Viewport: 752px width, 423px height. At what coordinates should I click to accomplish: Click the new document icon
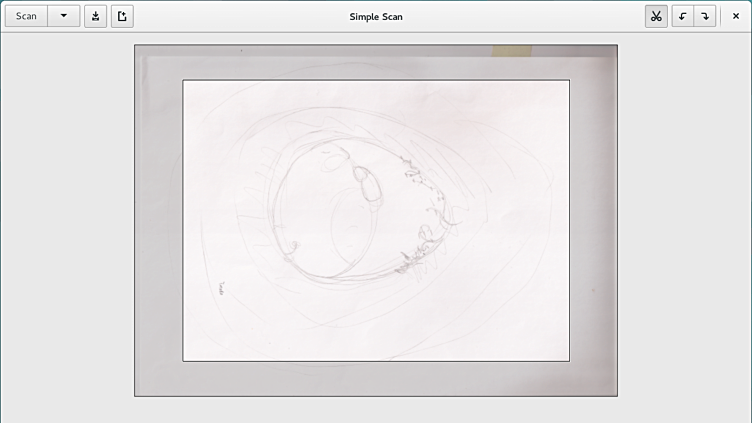click(x=122, y=16)
